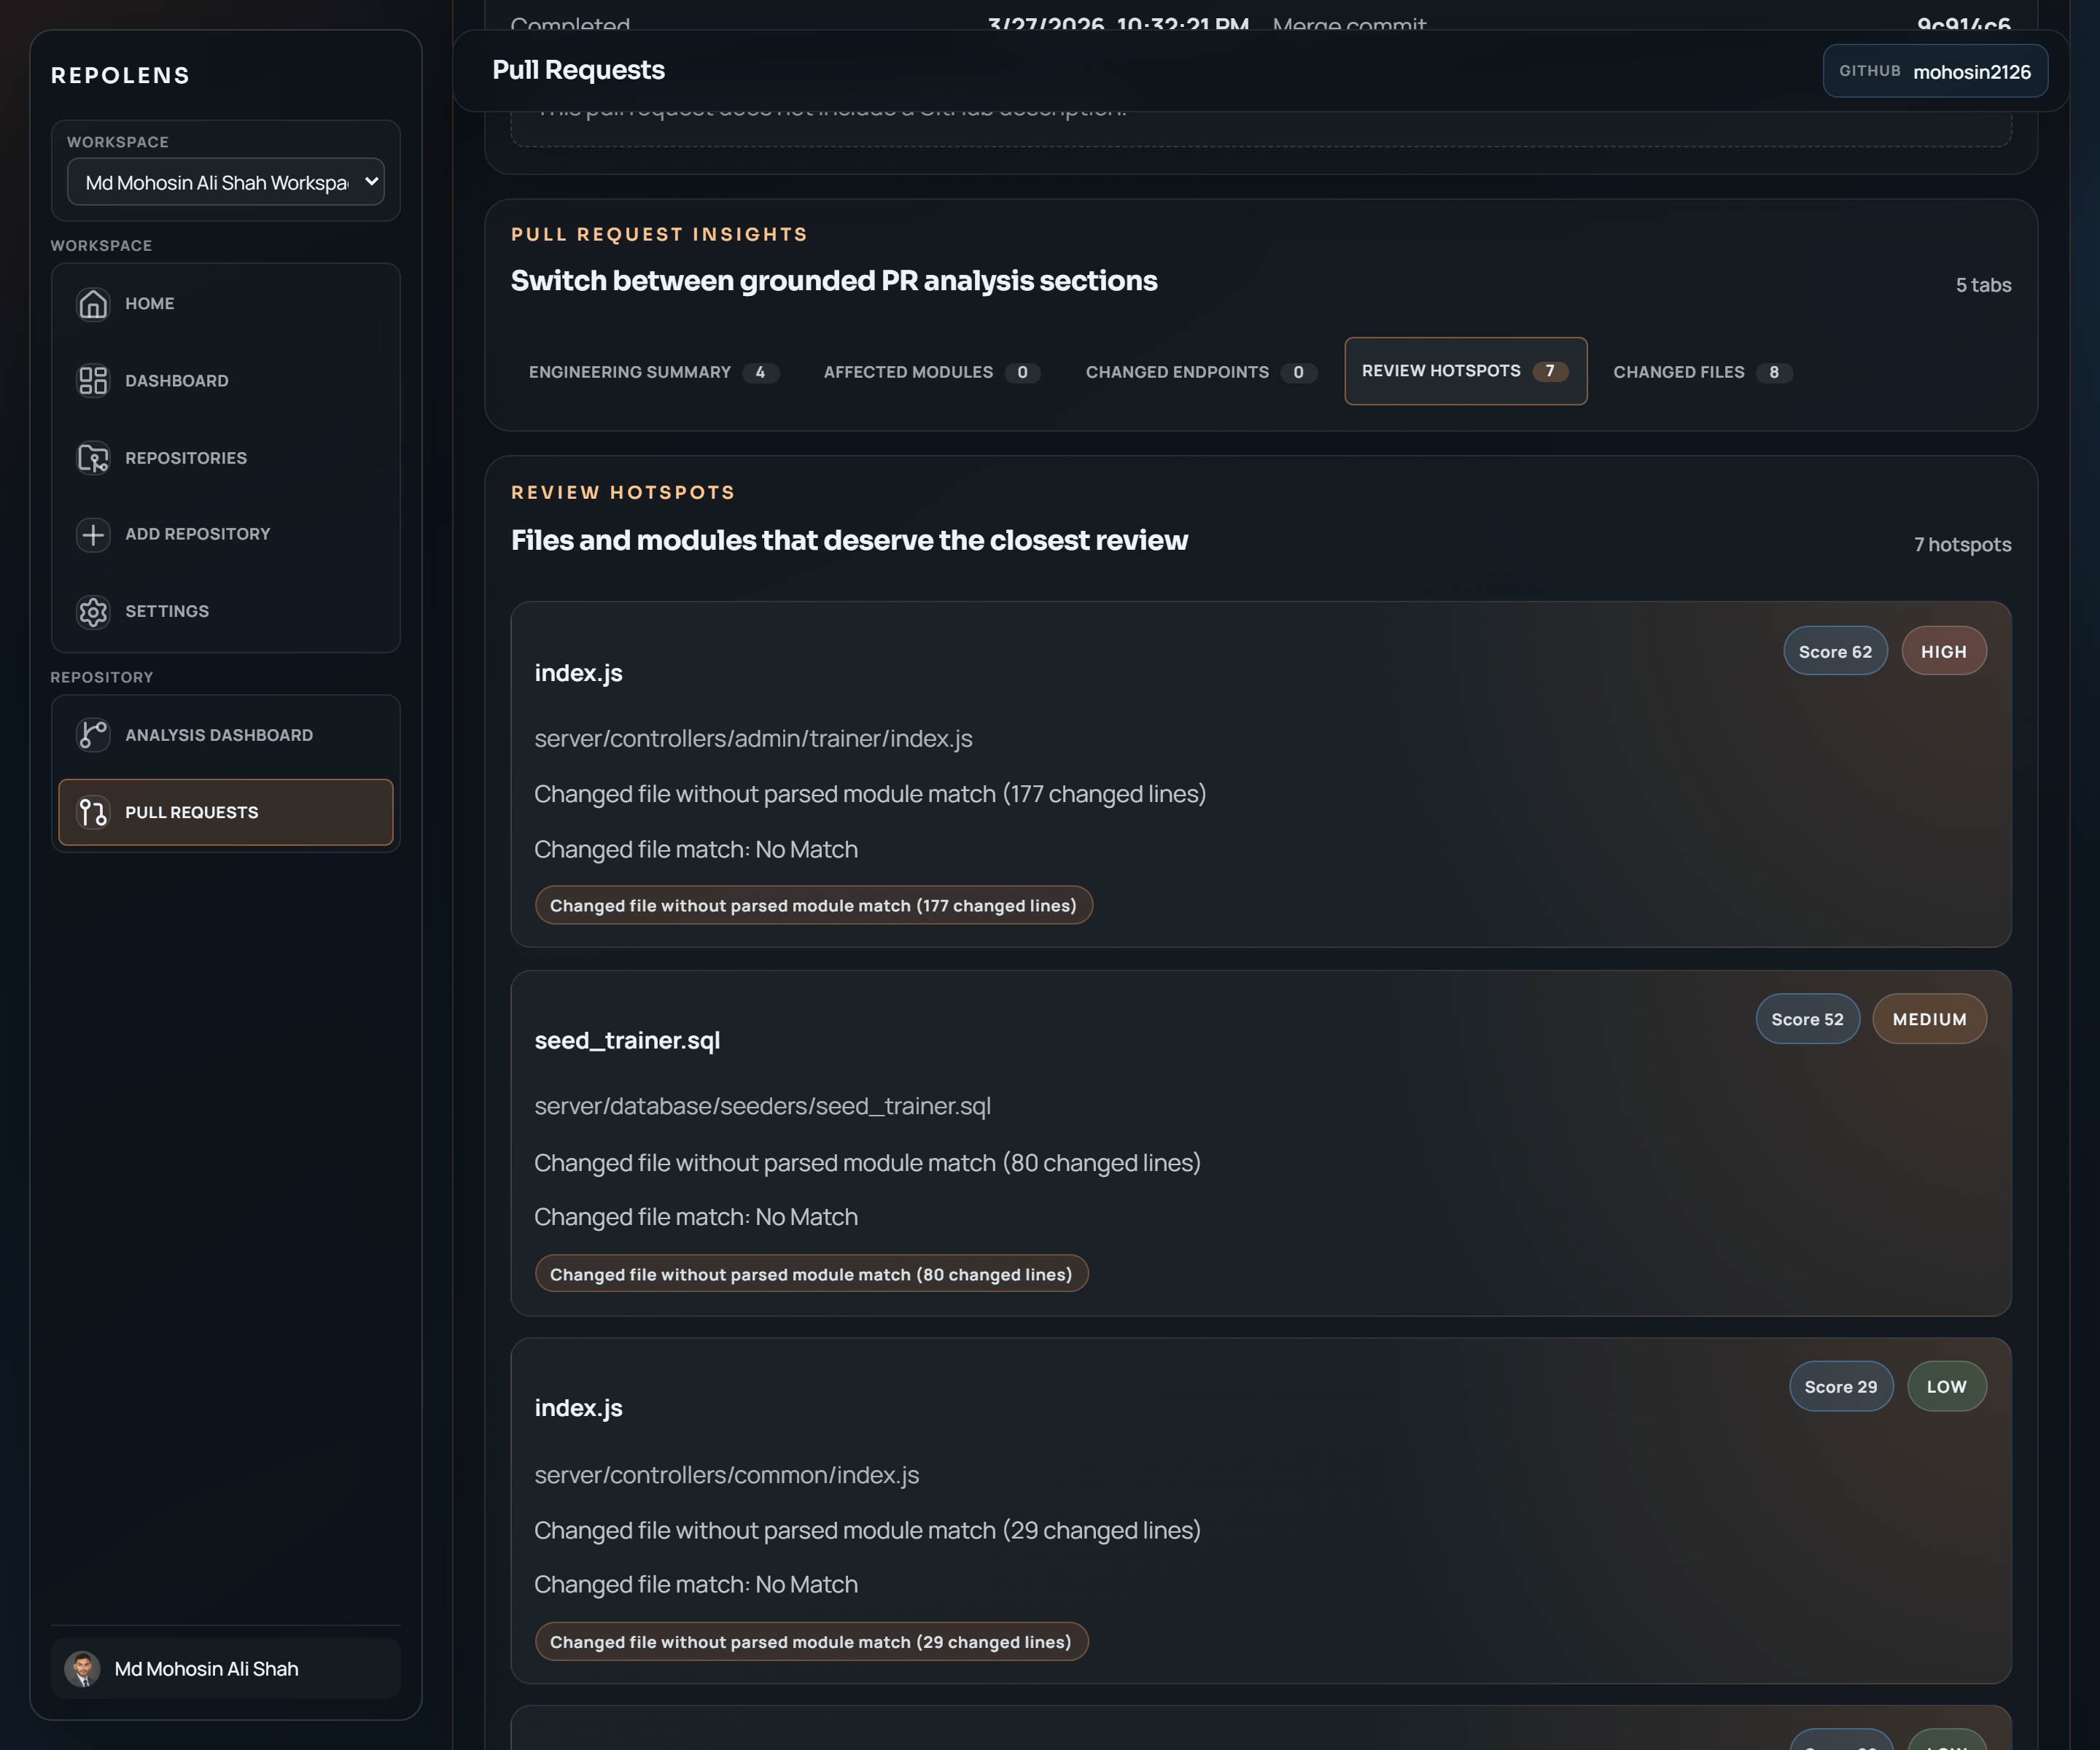Click the Score 62 badge on index.js
Viewport: 2100px width, 1750px height.
[x=1835, y=650]
